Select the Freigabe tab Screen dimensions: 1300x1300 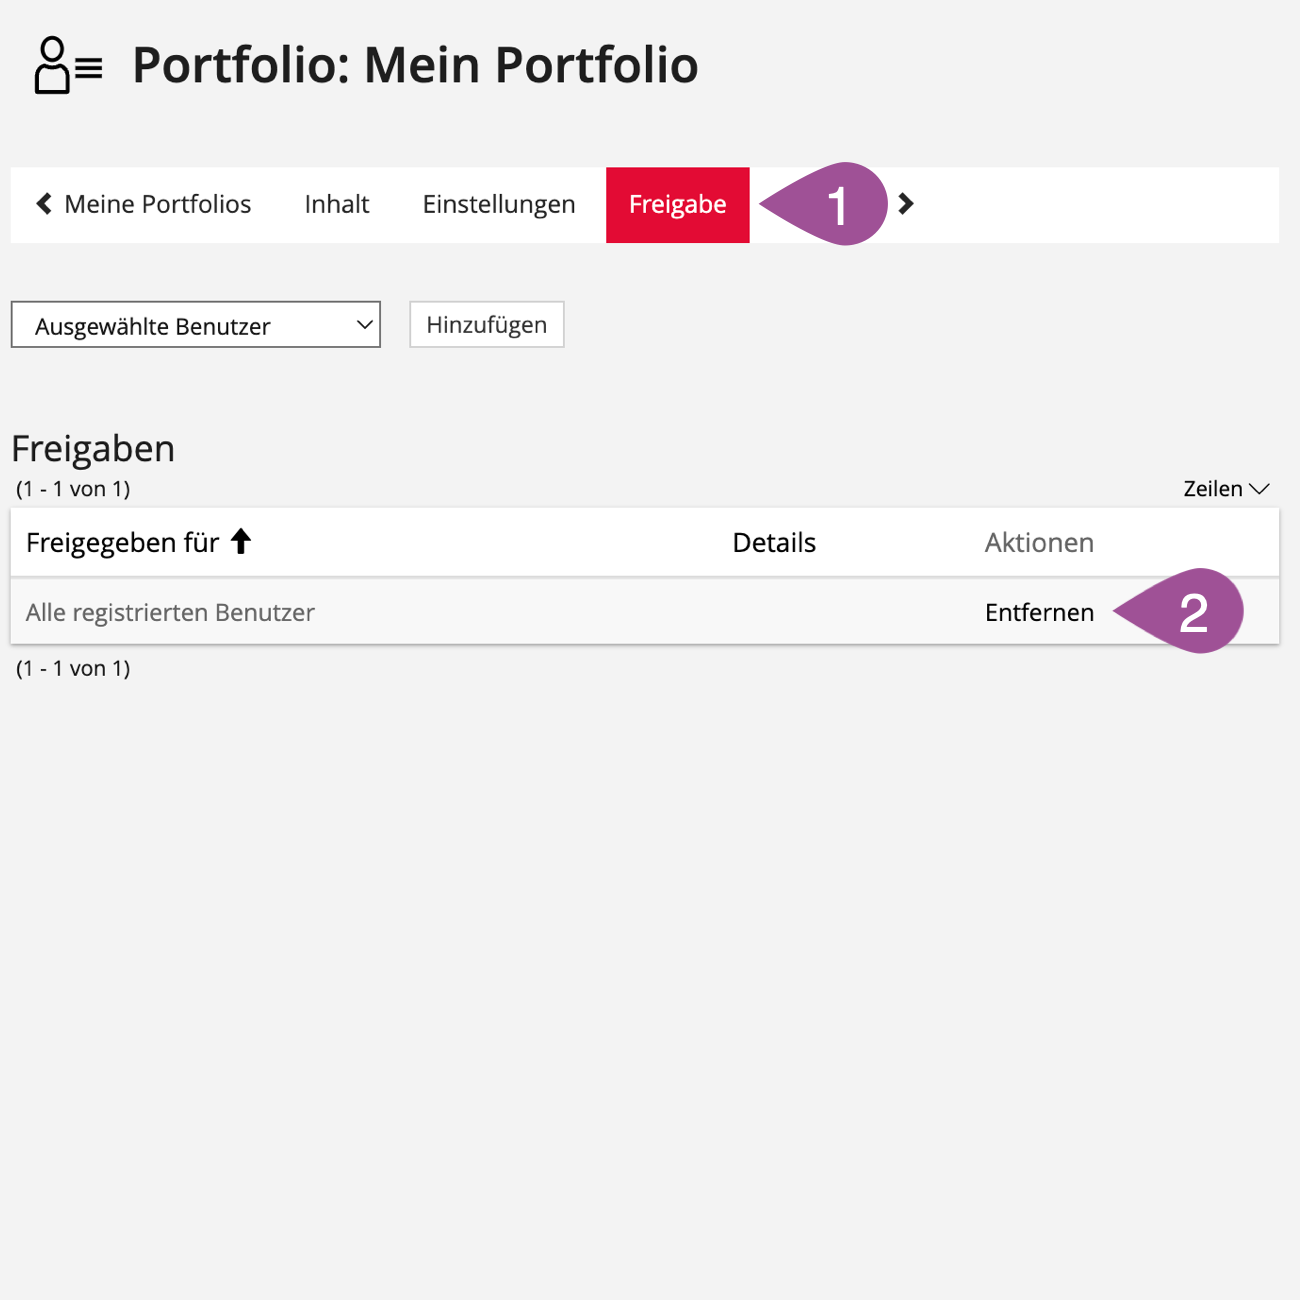pos(677,204)
